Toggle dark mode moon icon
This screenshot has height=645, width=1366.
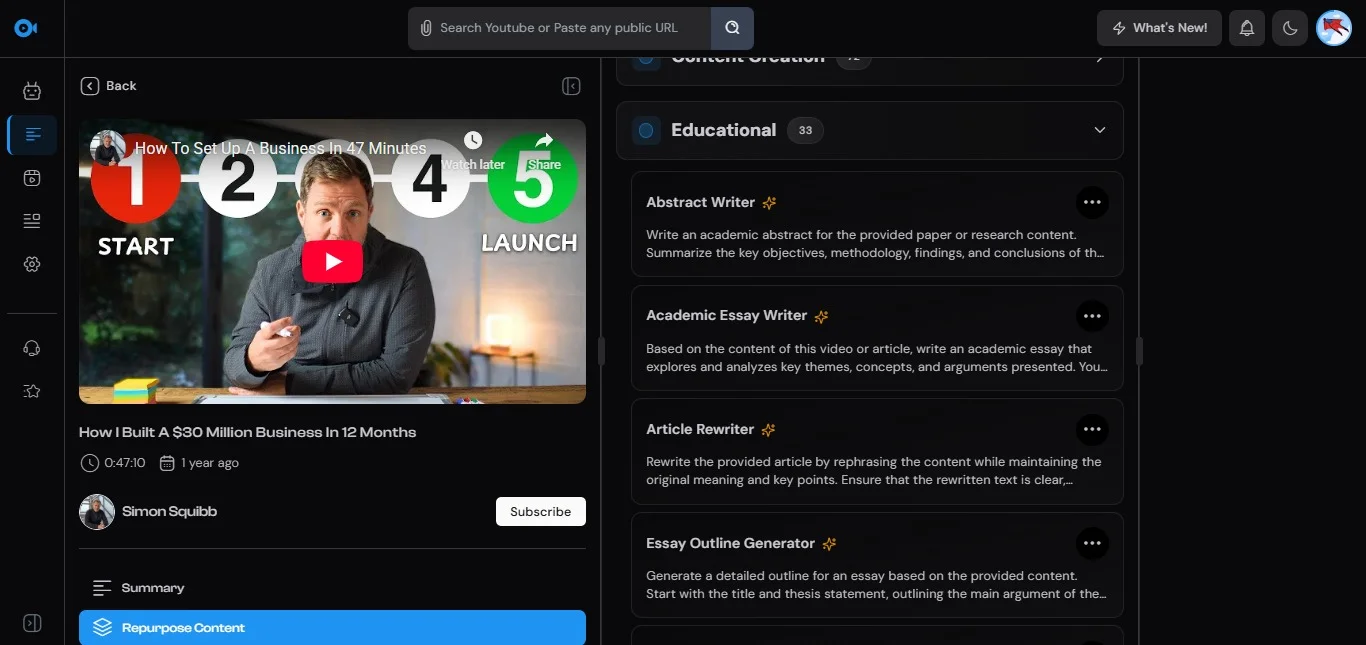(1290, 28)
